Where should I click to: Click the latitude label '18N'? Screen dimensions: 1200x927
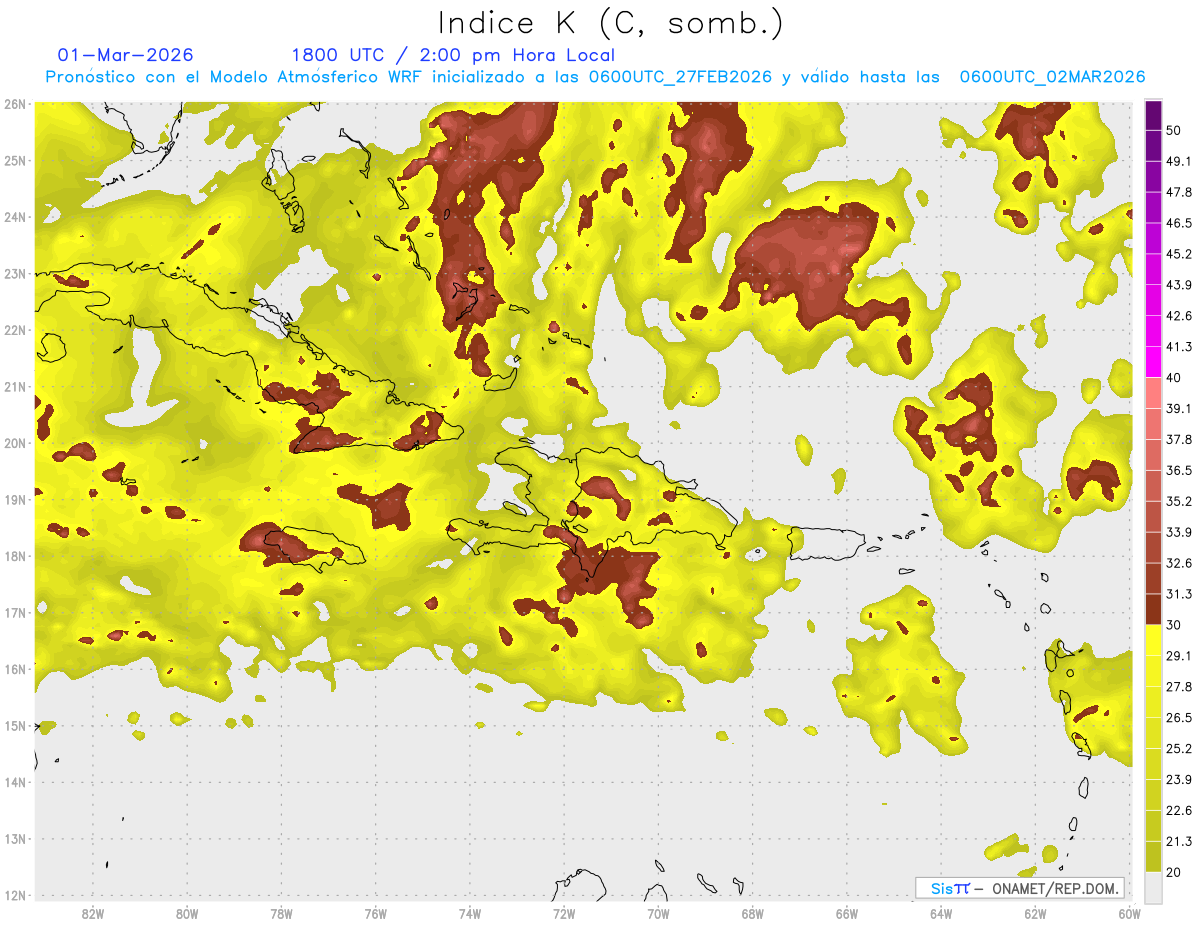tap(15, 556)
